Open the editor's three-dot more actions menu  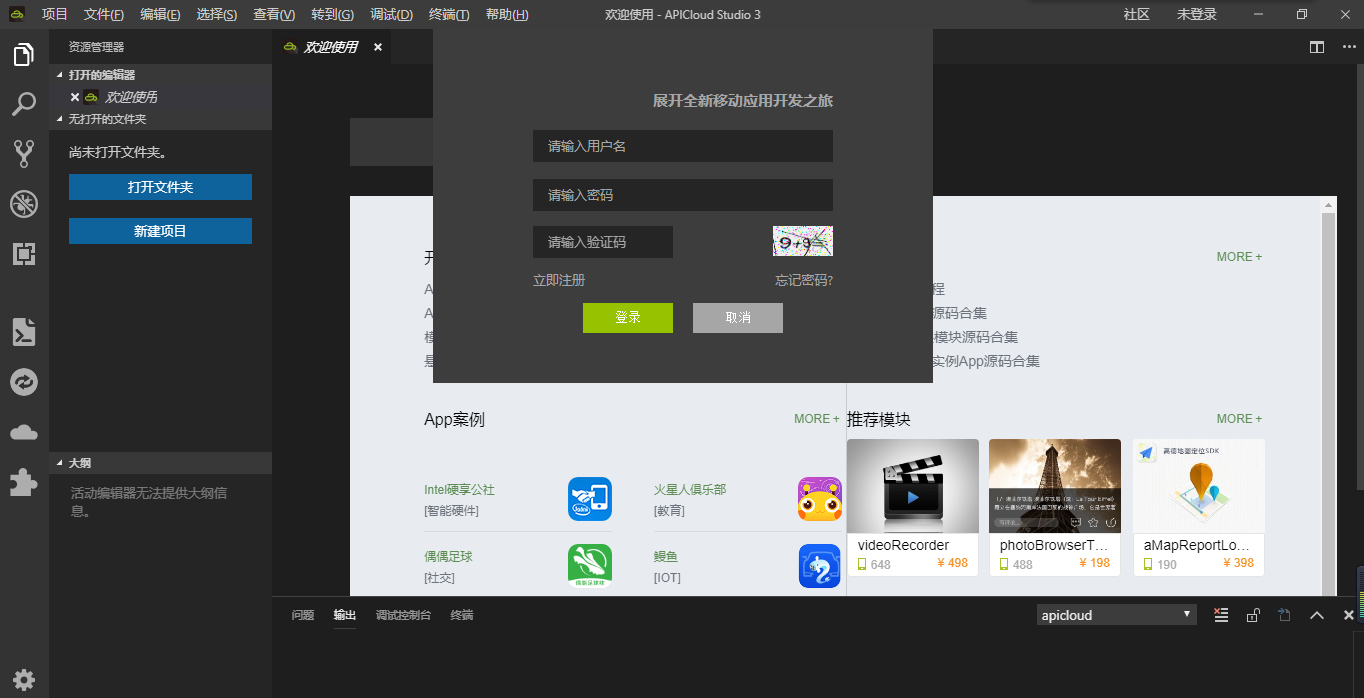pyautogui.click(x=1347, y=47)
